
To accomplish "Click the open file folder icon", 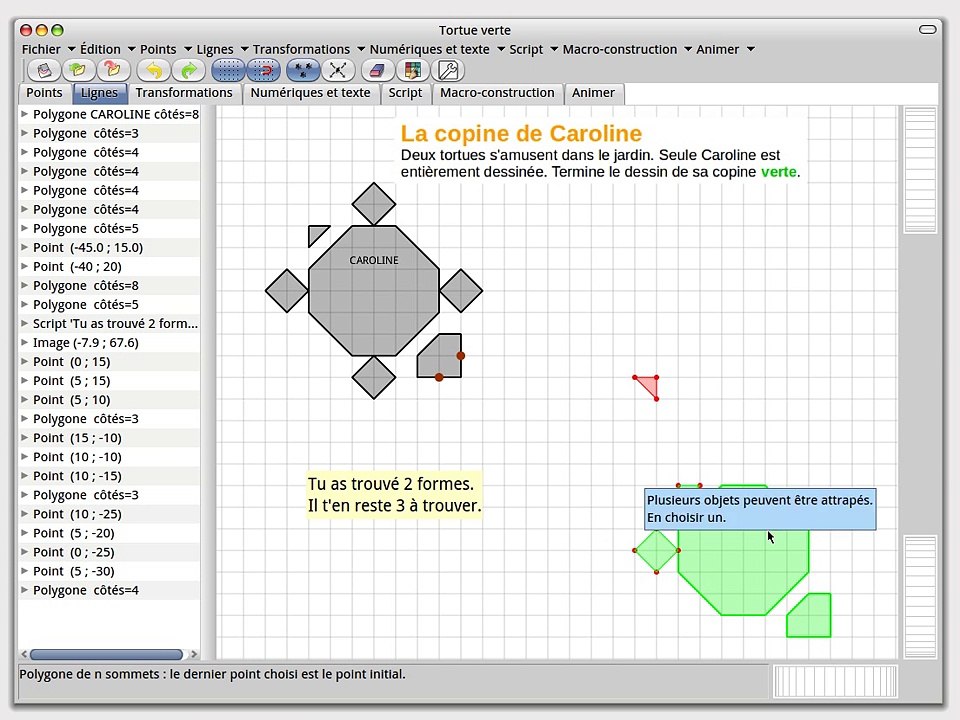I will tap(78, 70).
